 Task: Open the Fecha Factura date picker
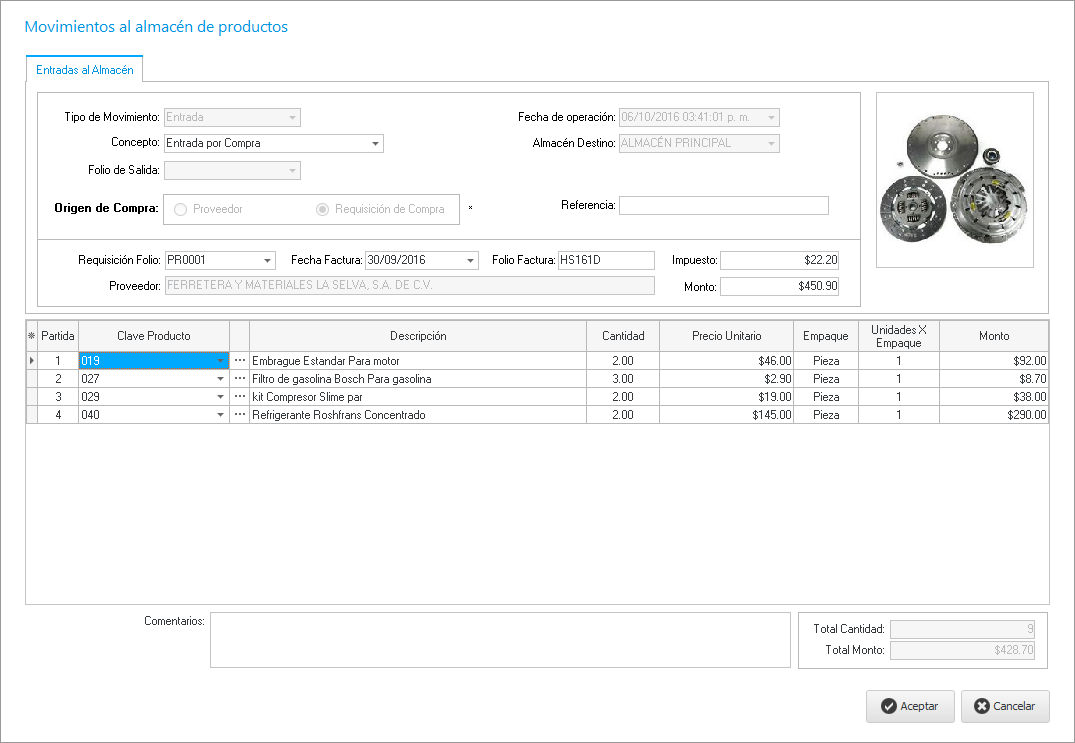471,261
